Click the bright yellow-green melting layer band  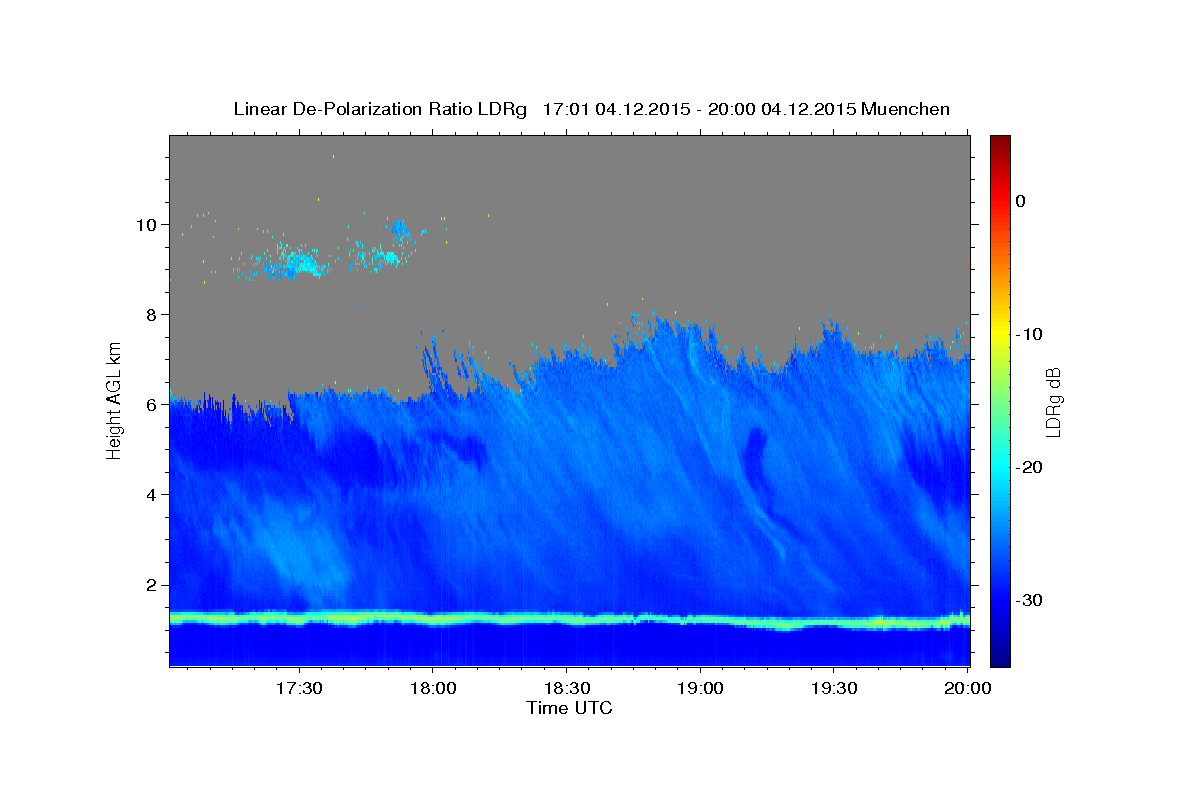coord(570,619)
